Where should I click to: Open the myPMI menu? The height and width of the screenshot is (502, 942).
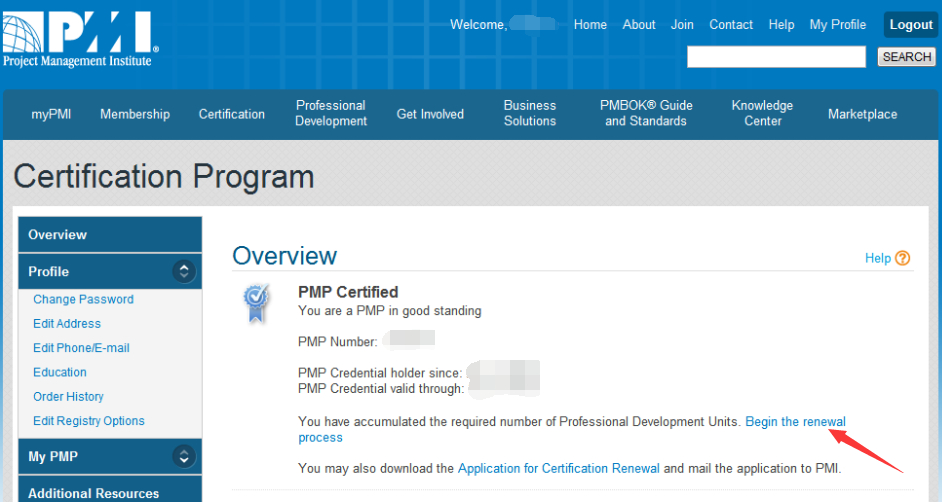[51, 114]
